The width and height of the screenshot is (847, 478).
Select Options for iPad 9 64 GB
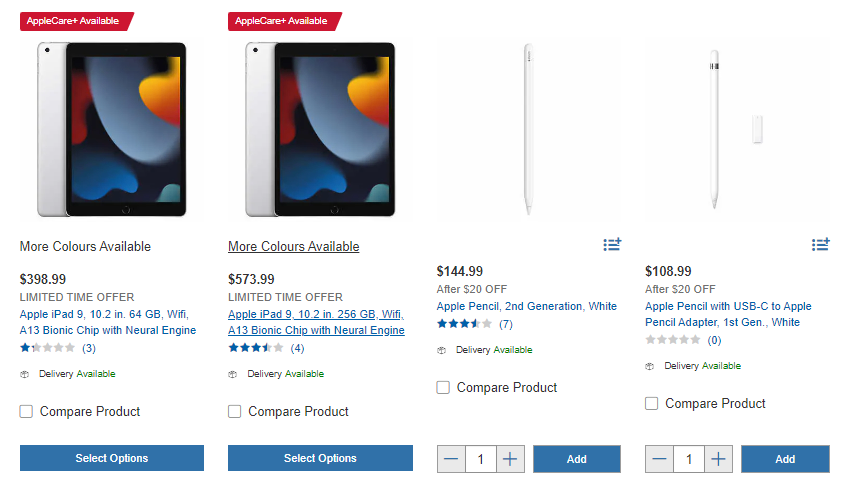(112, 458)
